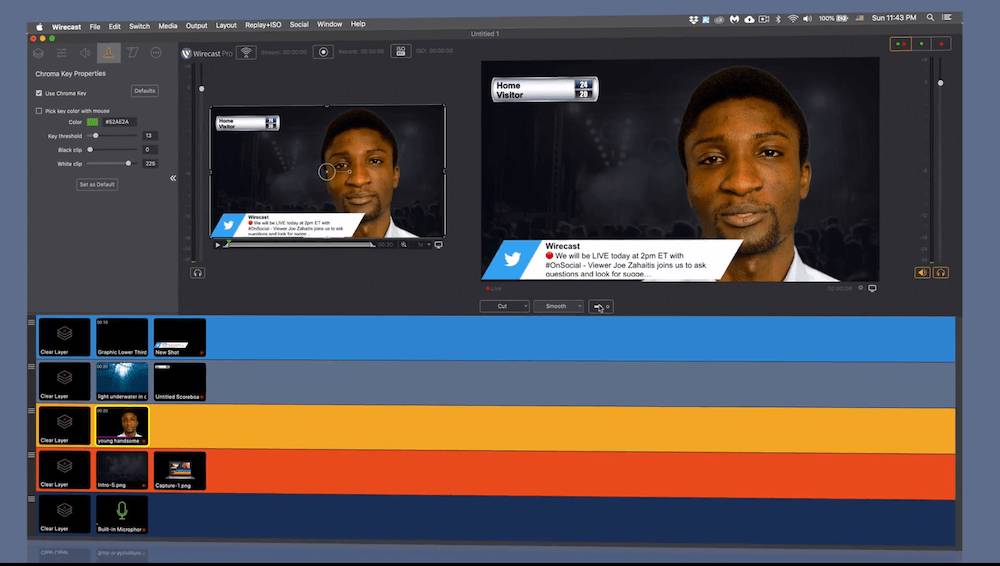Screen dimensions: 1000x566
Task: Select the Chroma Key properties tab
Action: (x=108, y=53)
